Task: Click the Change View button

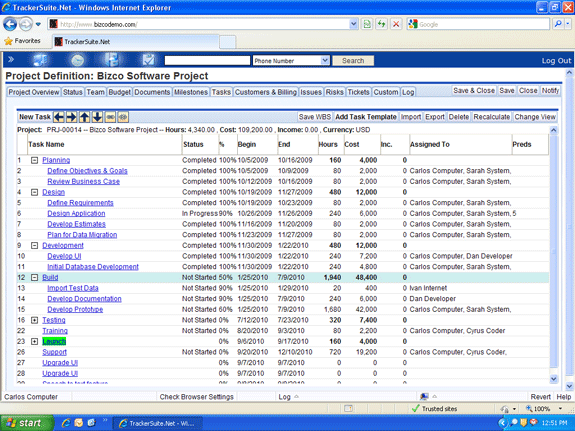Action: 535,117
